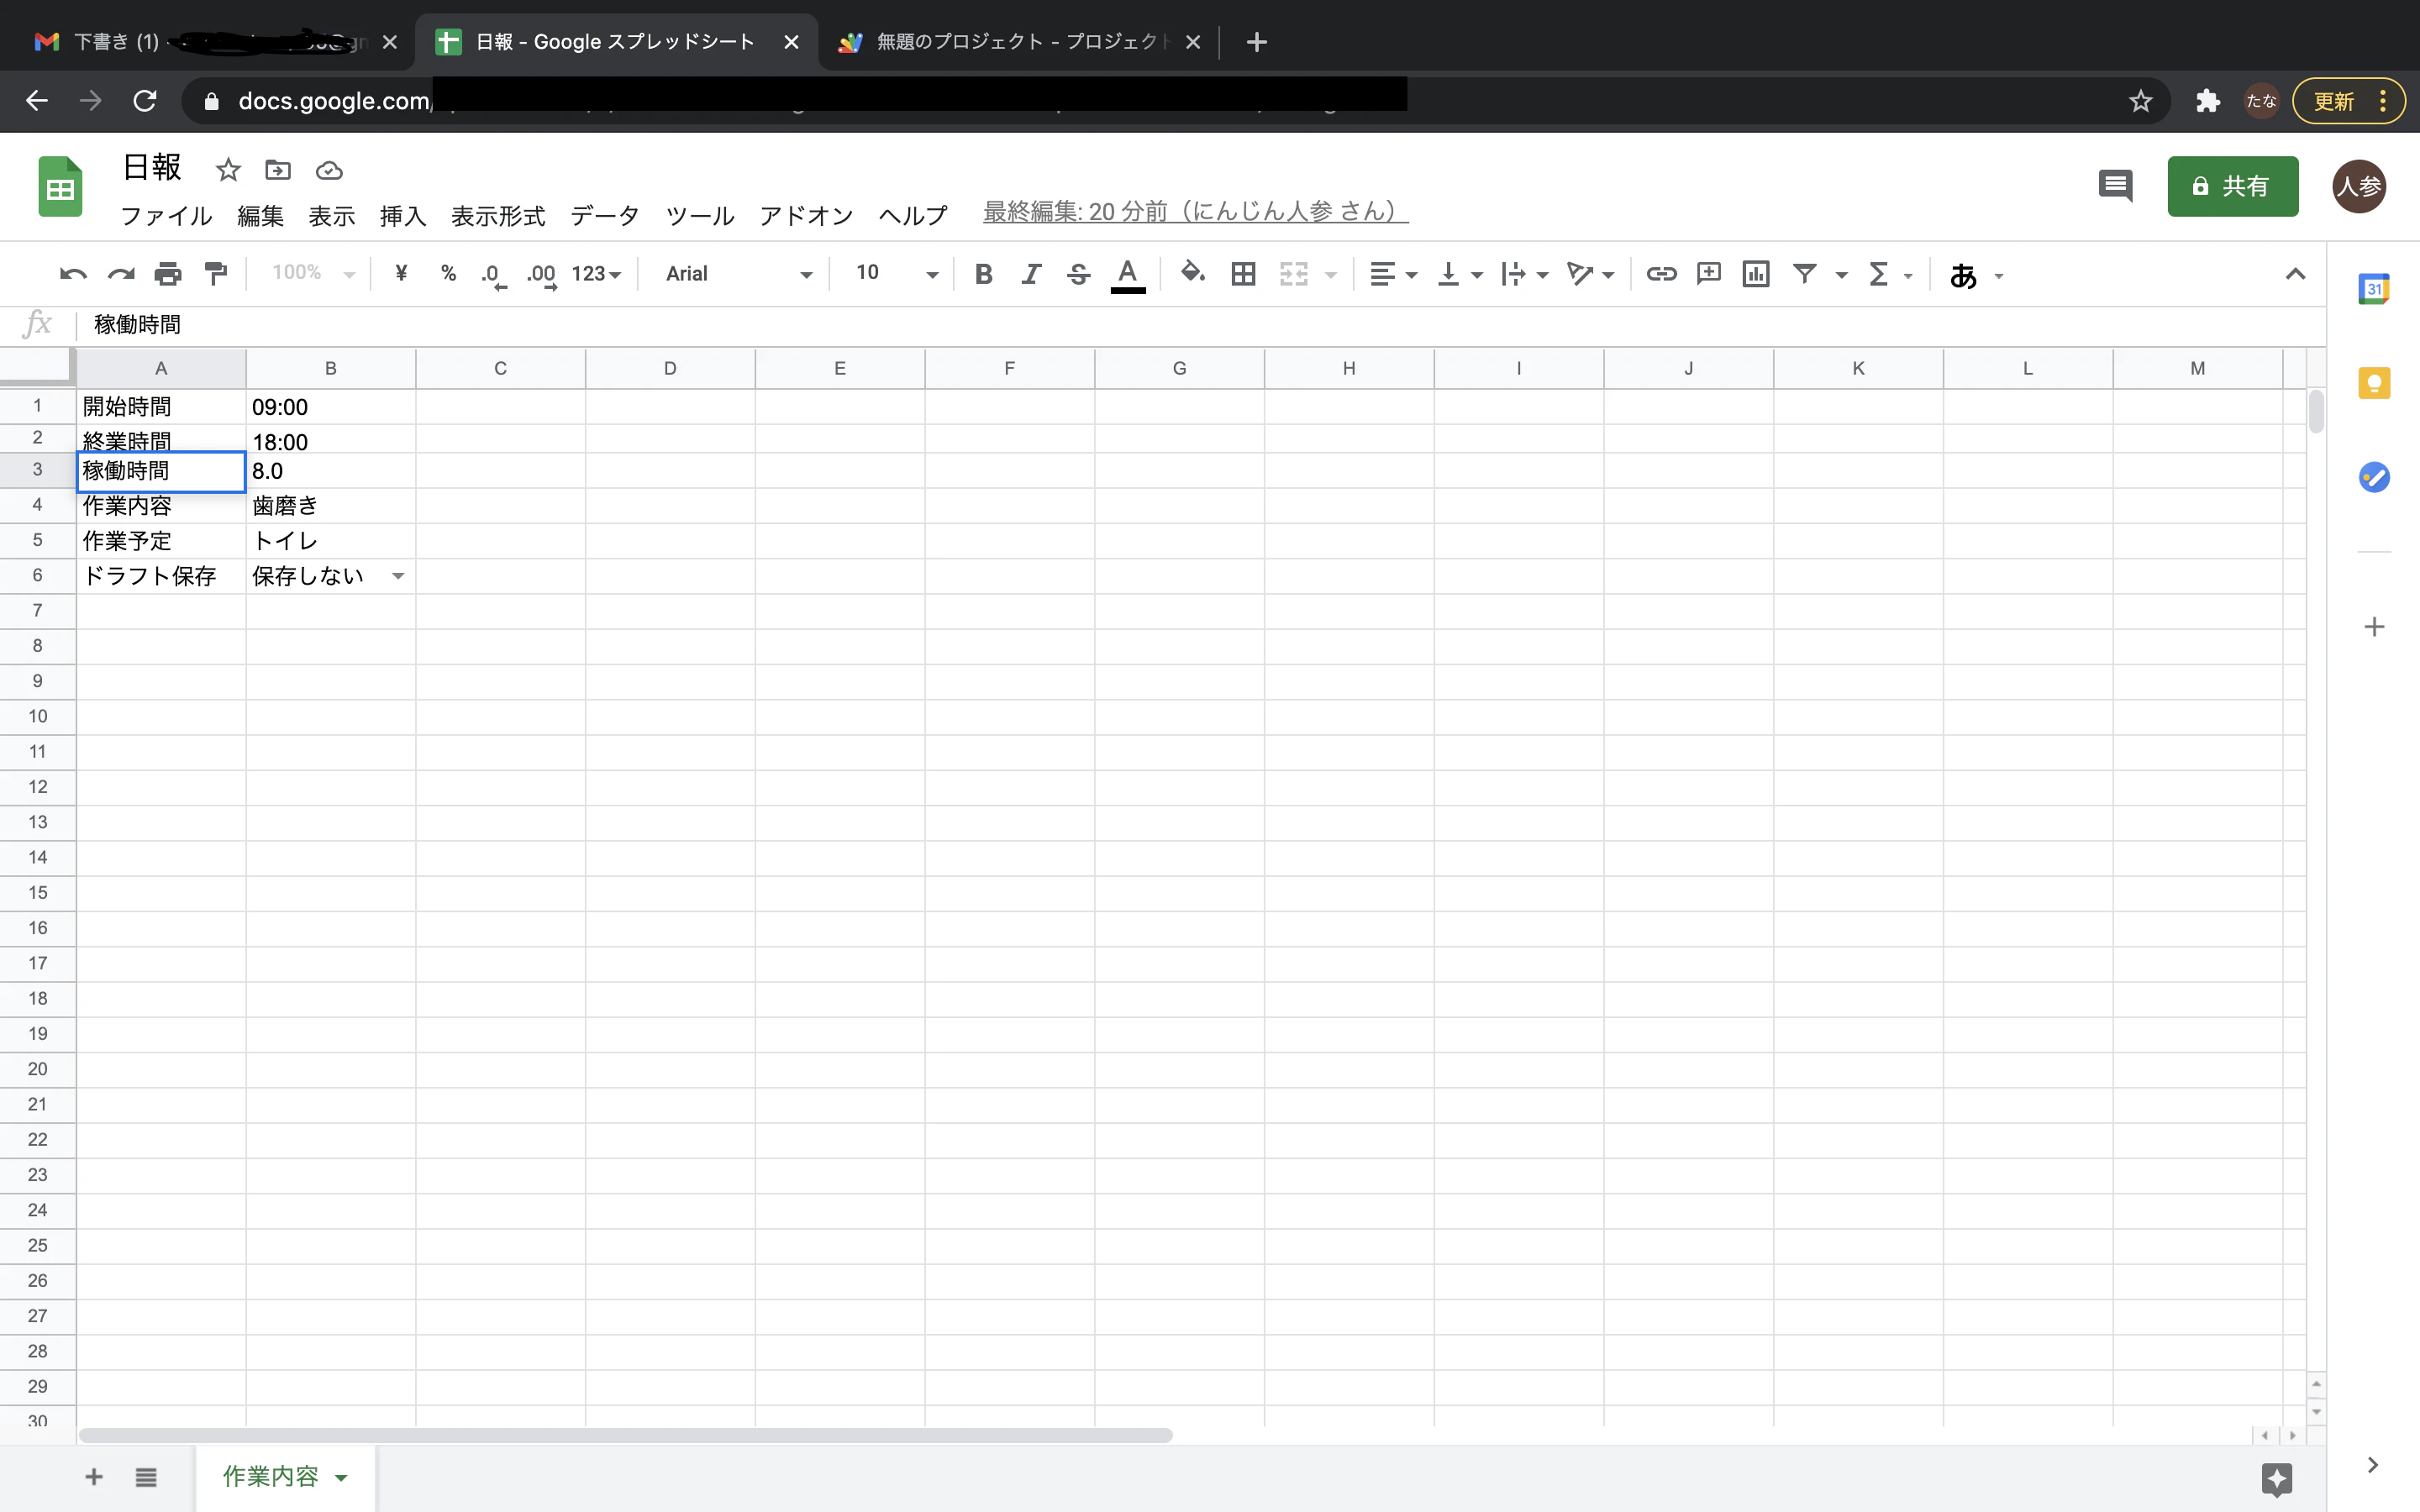Screen dimensions: 2420x1512
Task: Insert a chart from the toolbar
Action: pyautogui.click(x=1755, y=273)
